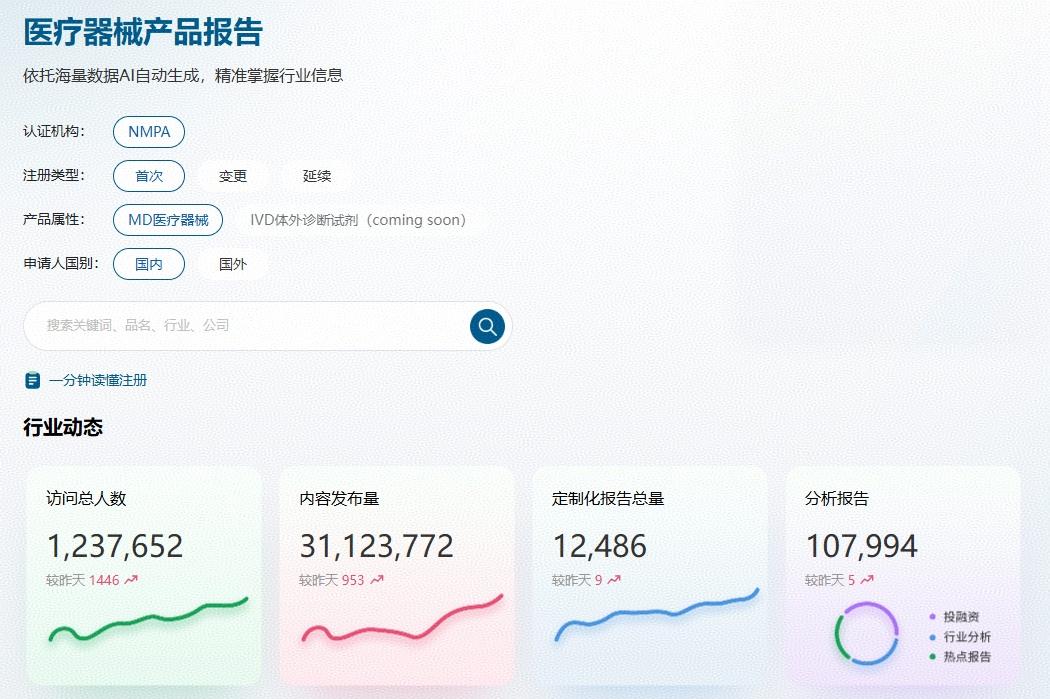
Task: Select IVD体外诊断试剂 product option
Action: 359,220
